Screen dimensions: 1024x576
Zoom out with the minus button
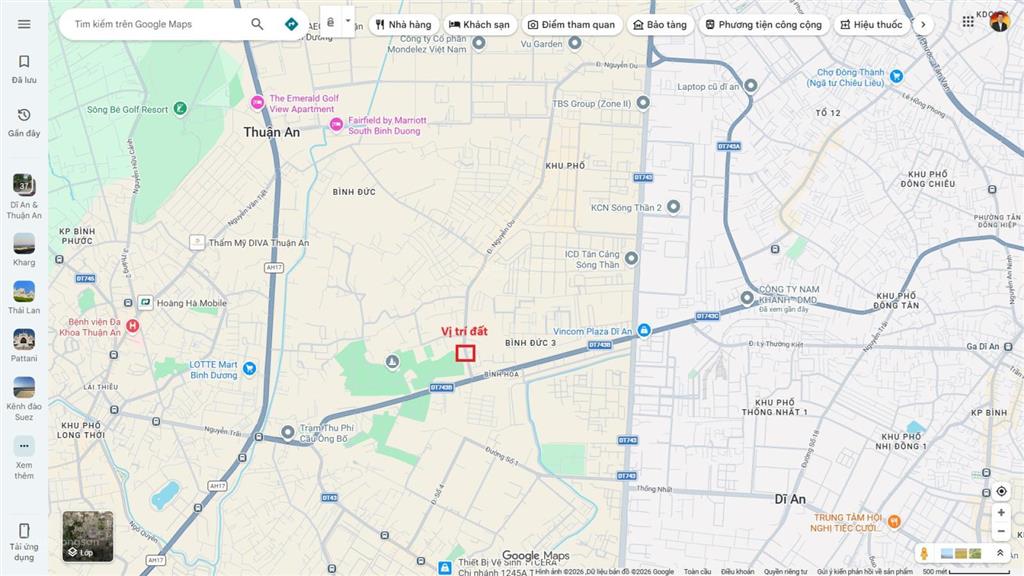coord(1001,531)
